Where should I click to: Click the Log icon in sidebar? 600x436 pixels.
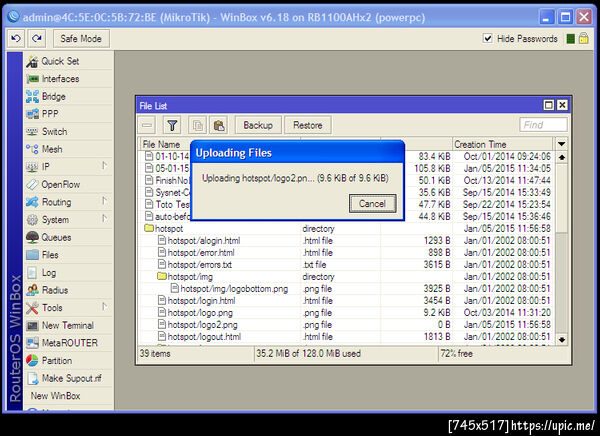(33, 273)
